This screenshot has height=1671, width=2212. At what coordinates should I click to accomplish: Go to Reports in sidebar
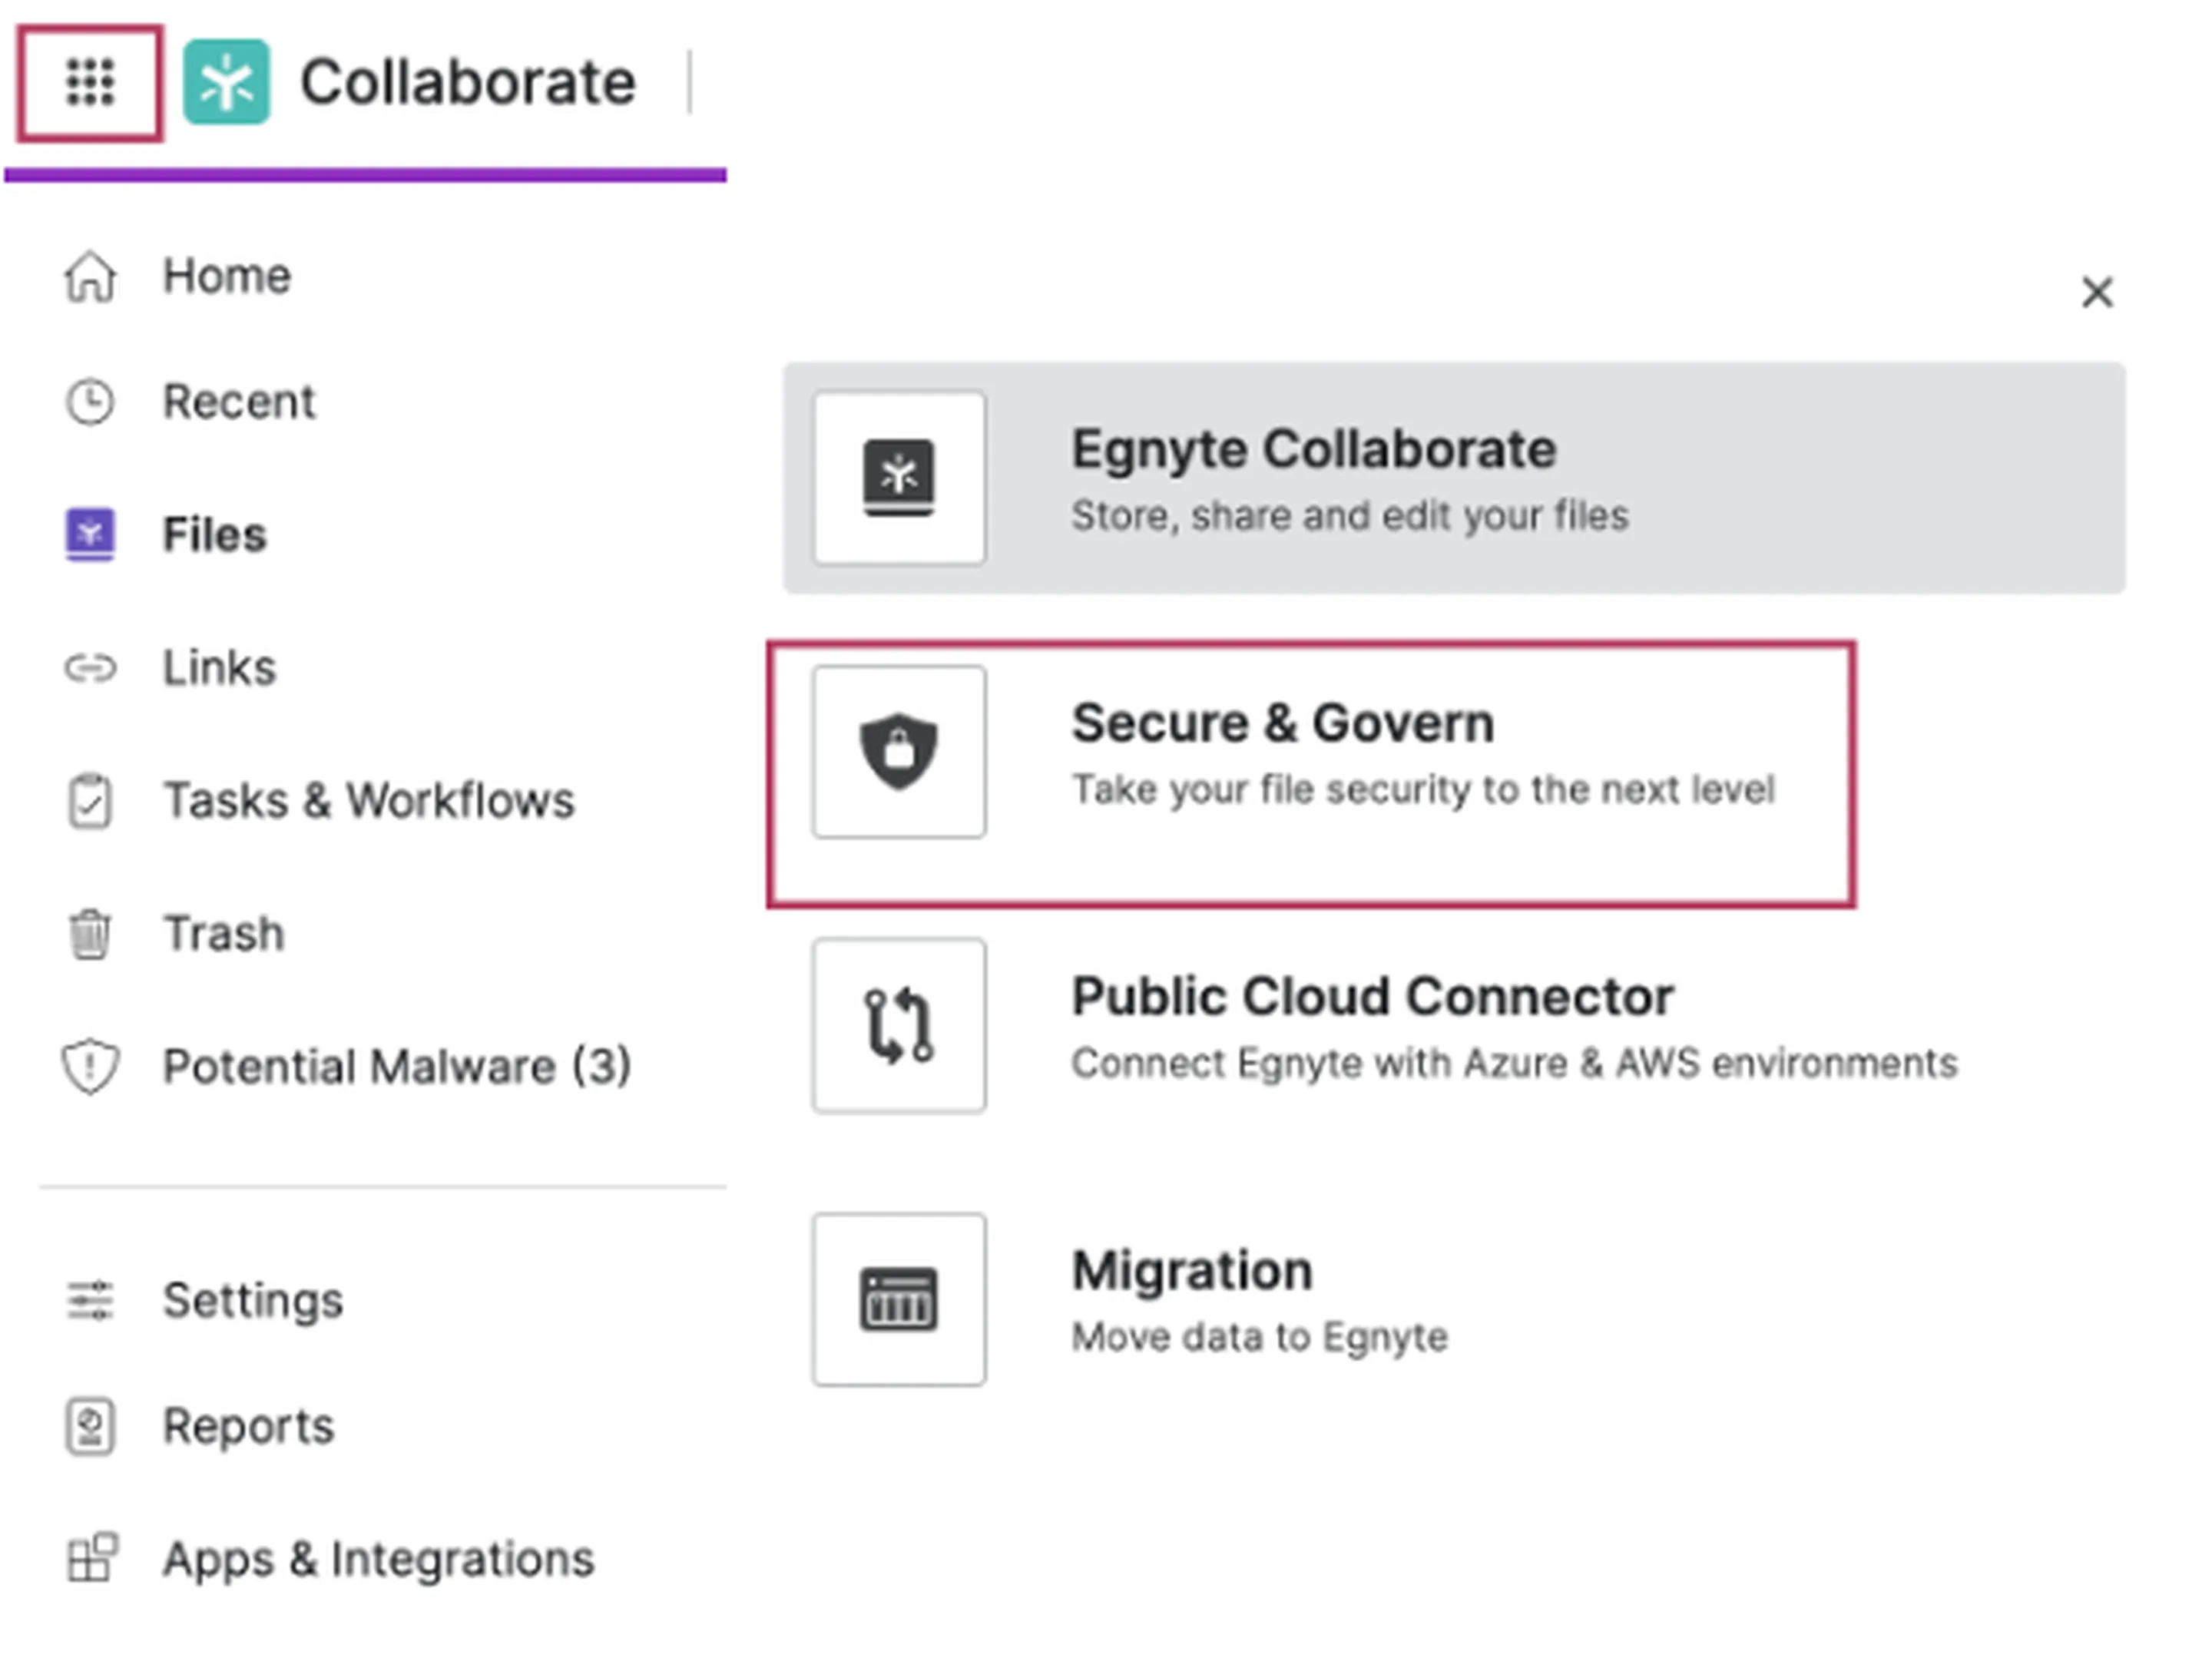coord(248,1426)
